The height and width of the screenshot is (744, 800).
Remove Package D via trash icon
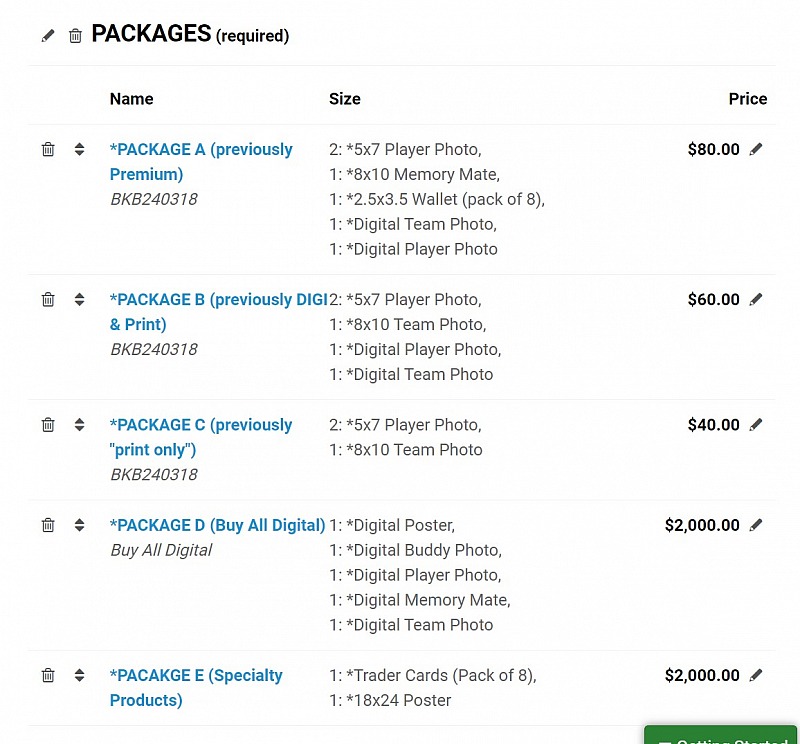48,525
